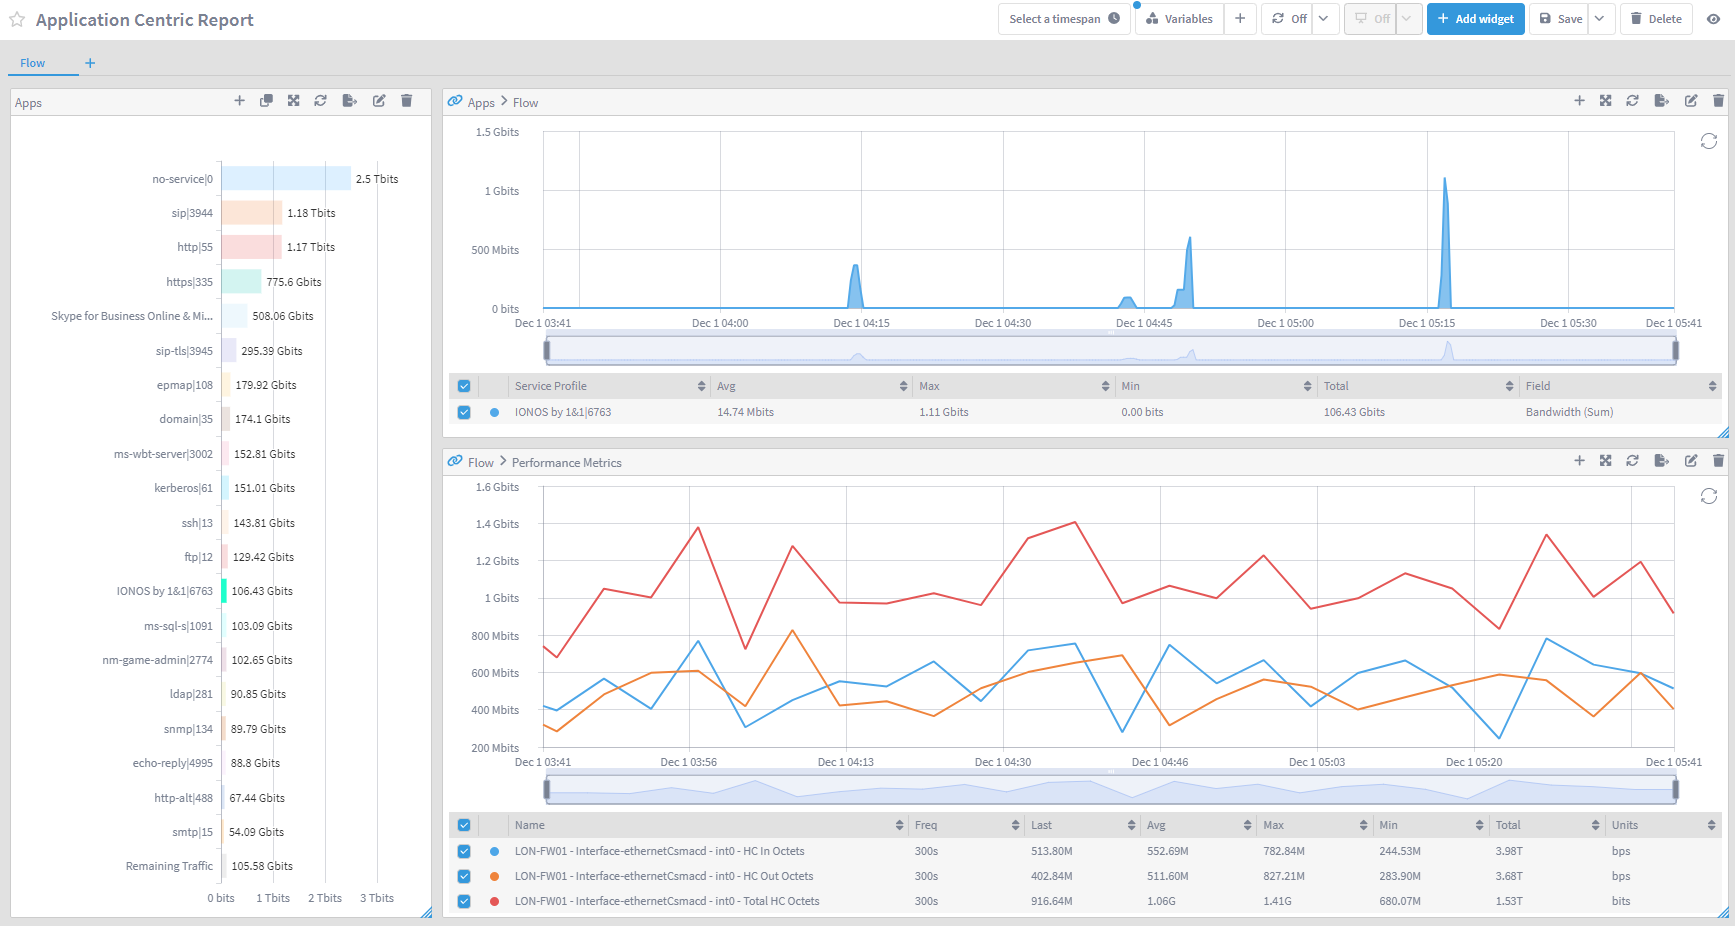Edit the Apps > Flow widget
Viewport: 1735px width, 926px height.
tap(1691, 101)
